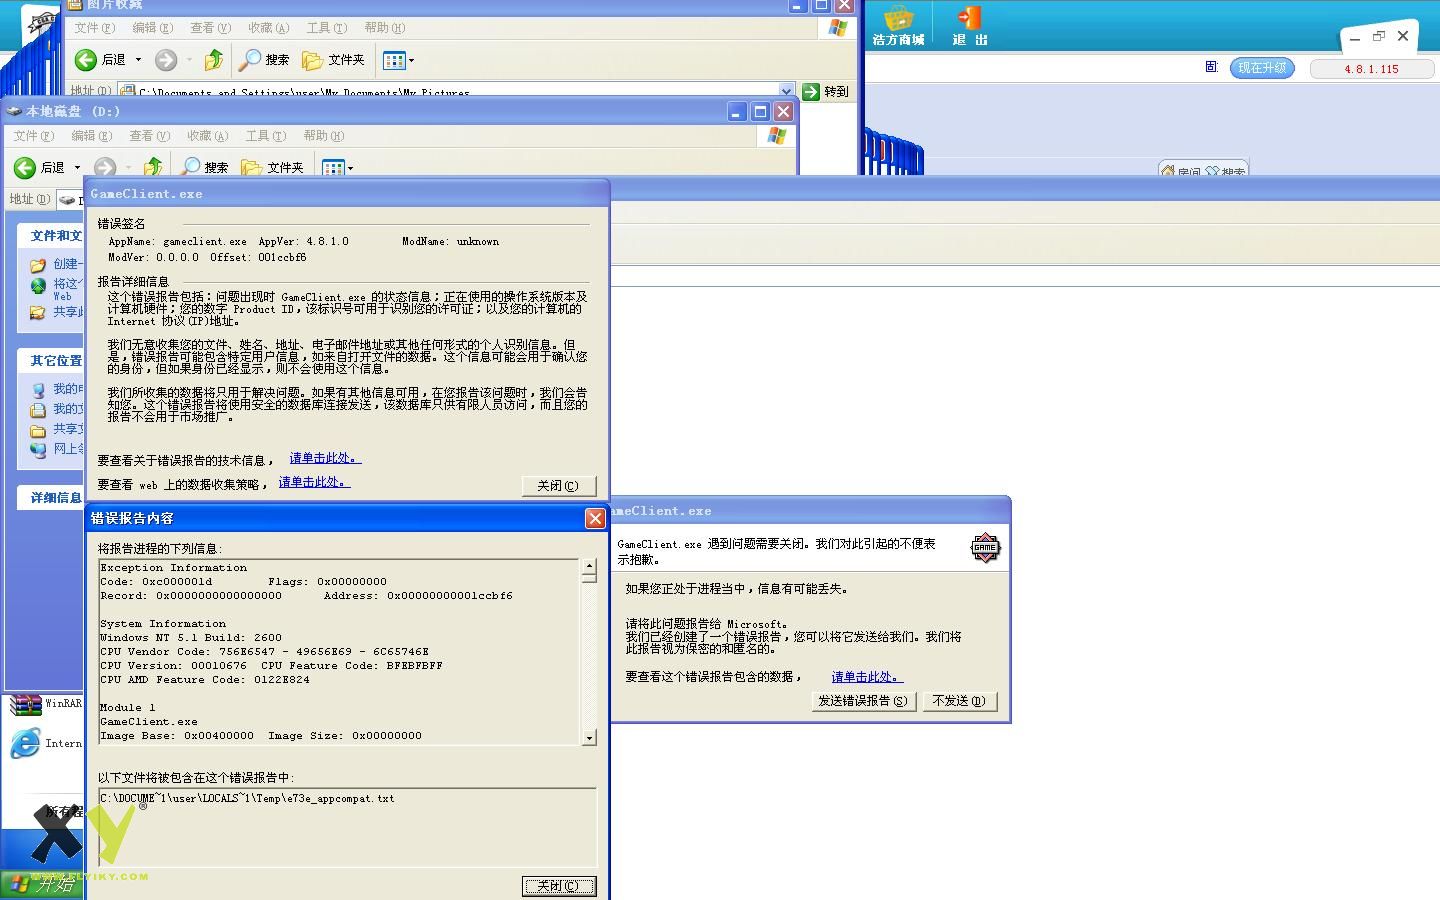Open Help menu in Local Disk D window
Viewport: 1440px width, 900px height.
(x=323, y=136)
